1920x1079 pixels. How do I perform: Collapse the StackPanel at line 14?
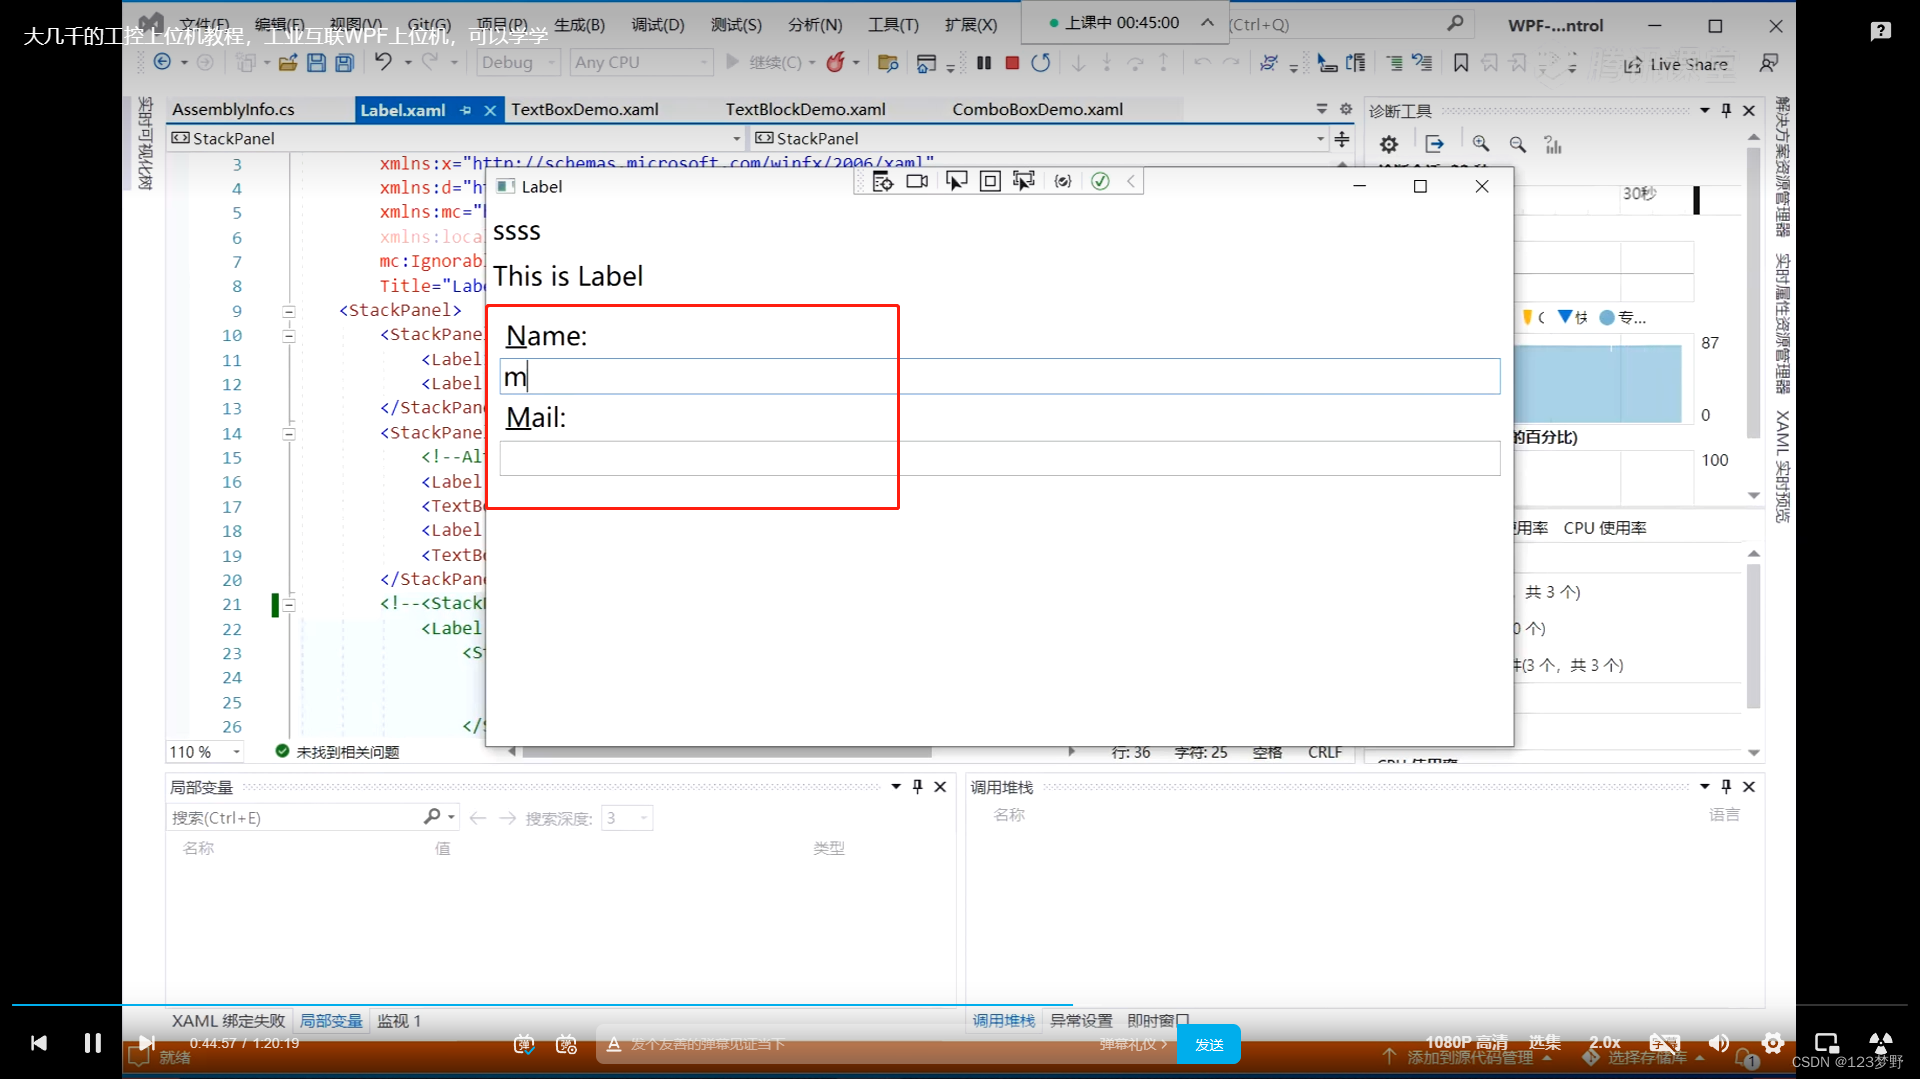tap(289, 434)
